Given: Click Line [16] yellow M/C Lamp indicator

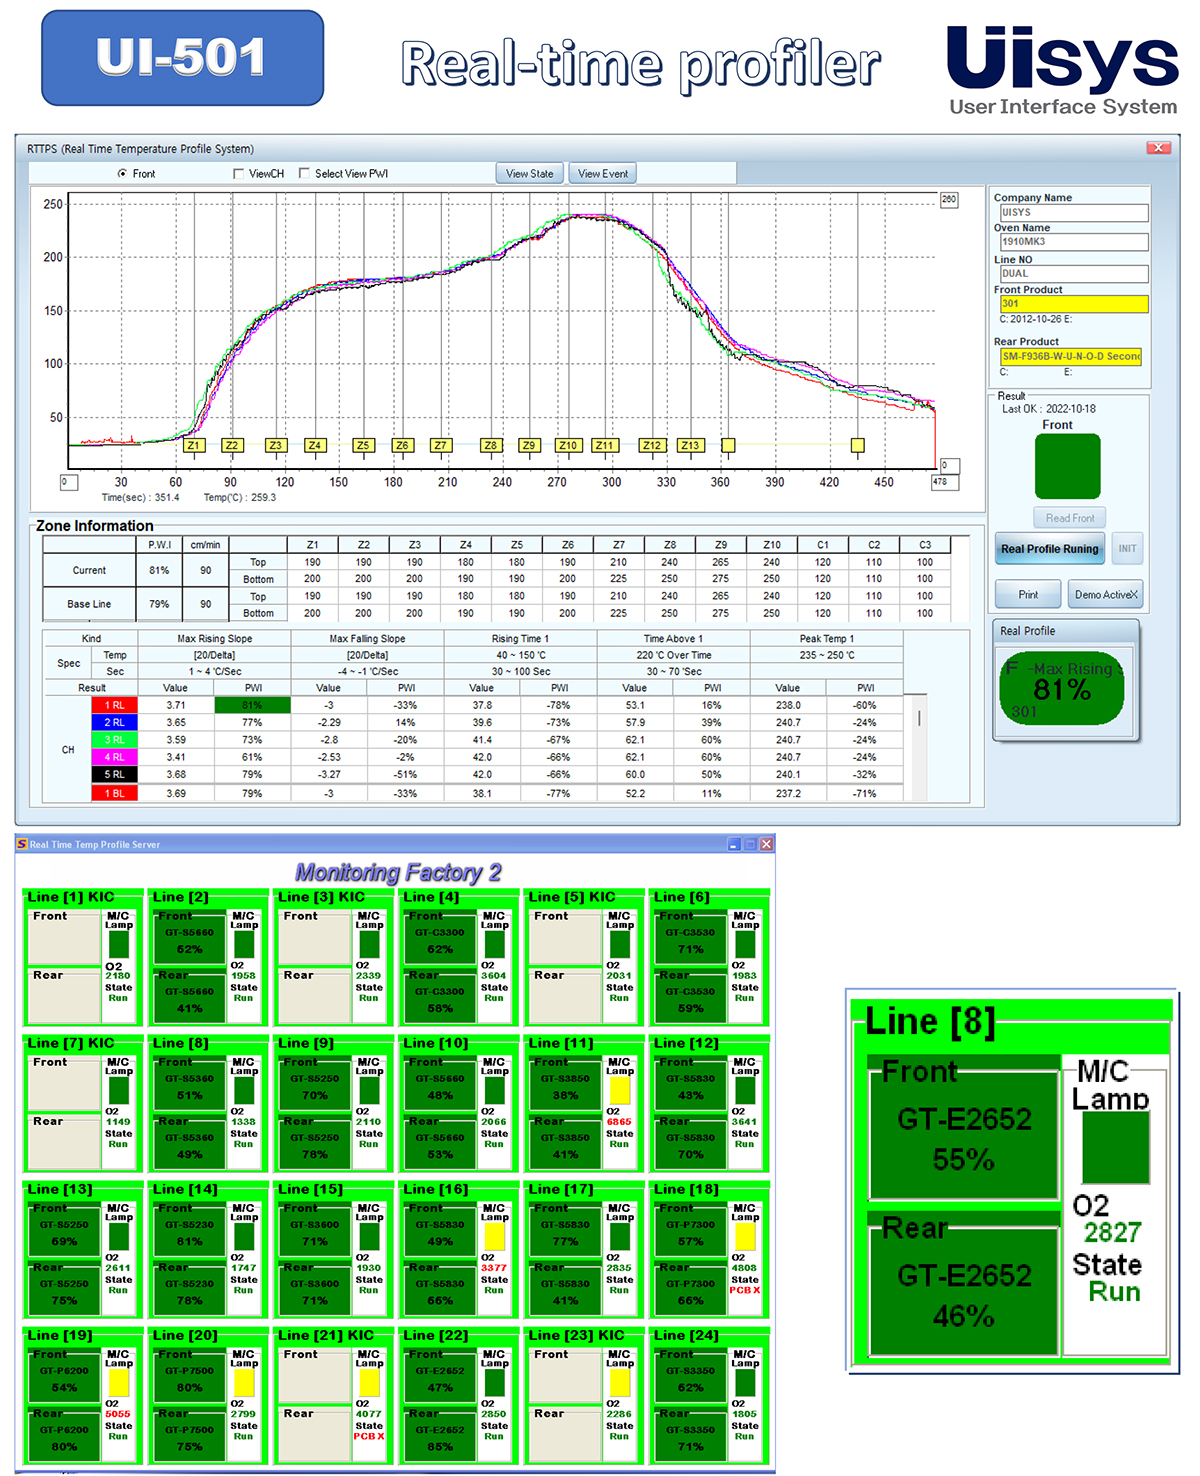Looking at the screenshot, I should pyautogui.click(x=495, y=1237).
